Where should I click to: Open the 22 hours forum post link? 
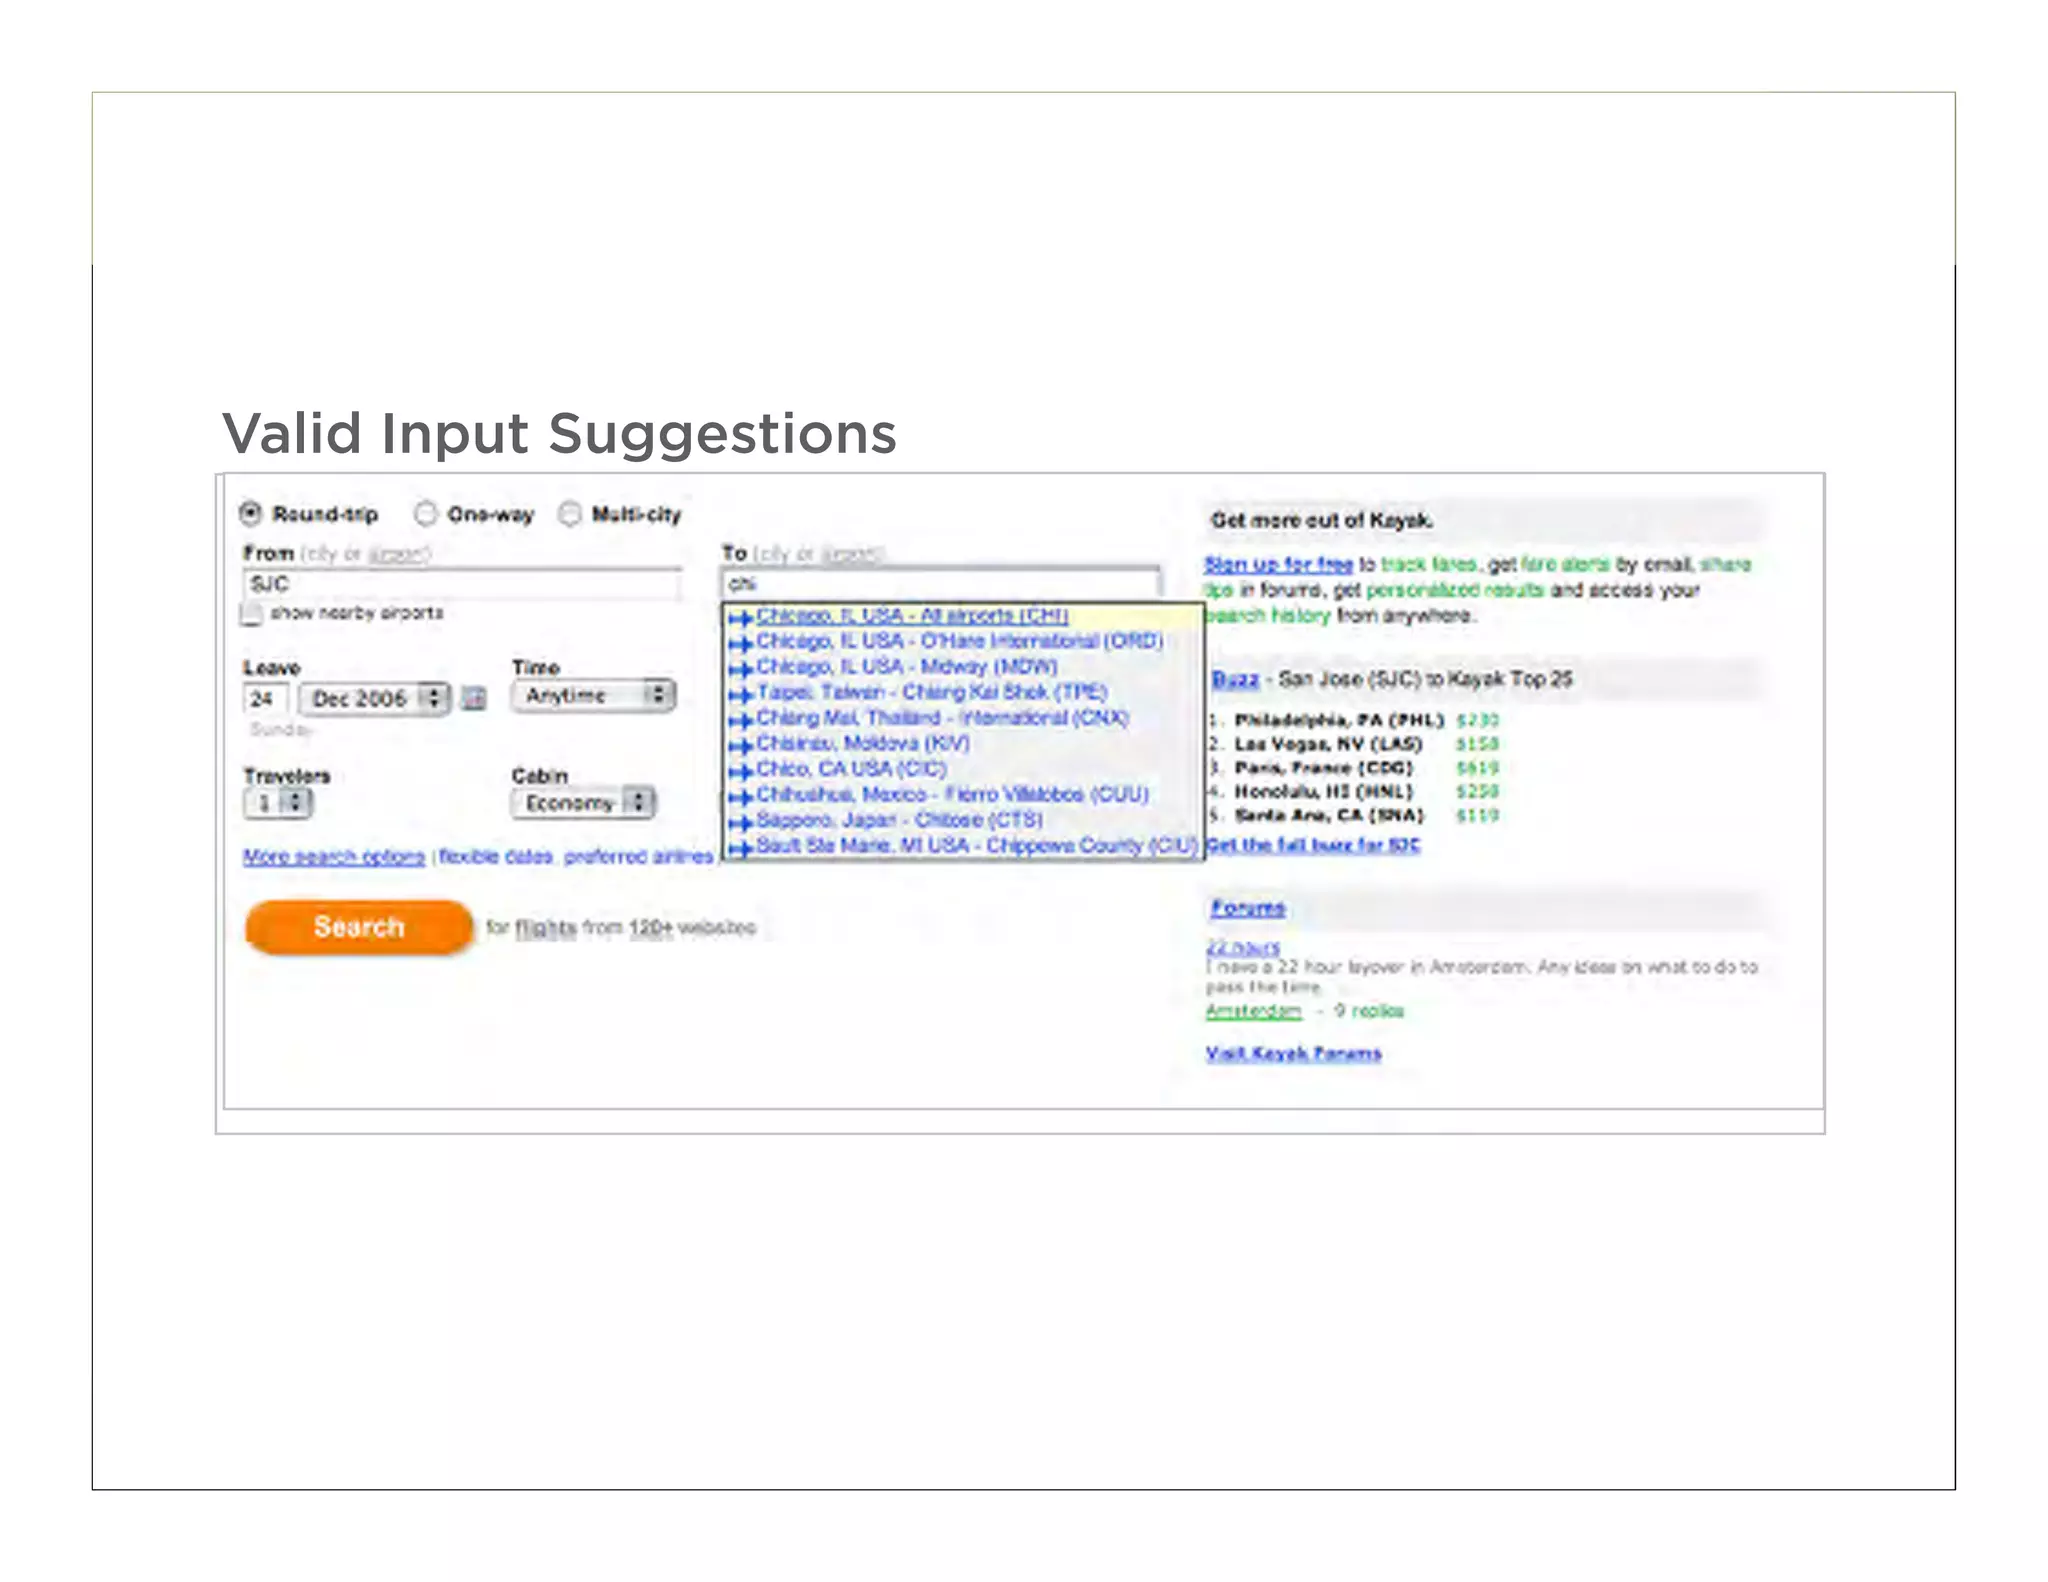1243,947
